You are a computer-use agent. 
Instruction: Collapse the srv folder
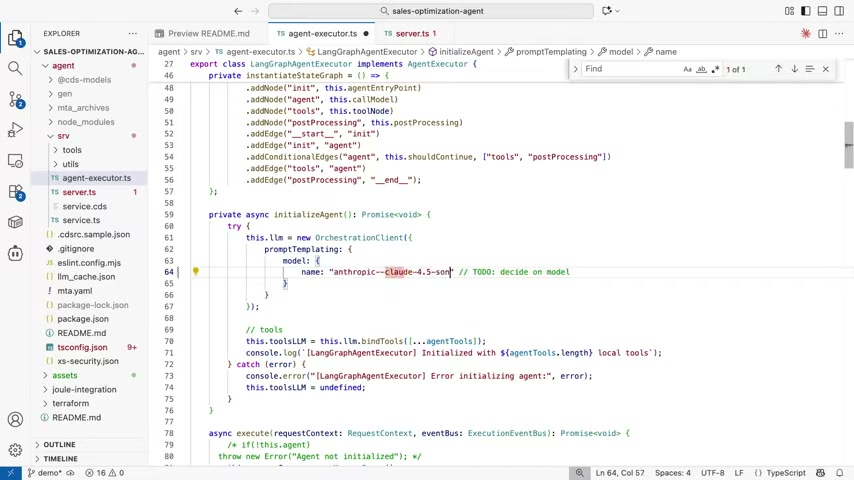click(51, 136)
